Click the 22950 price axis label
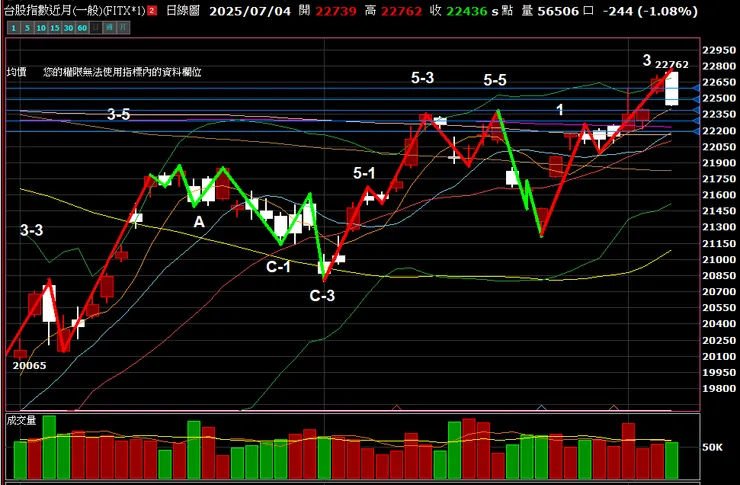Viewport: 740px width, 485px height. (x=719, y=50)
